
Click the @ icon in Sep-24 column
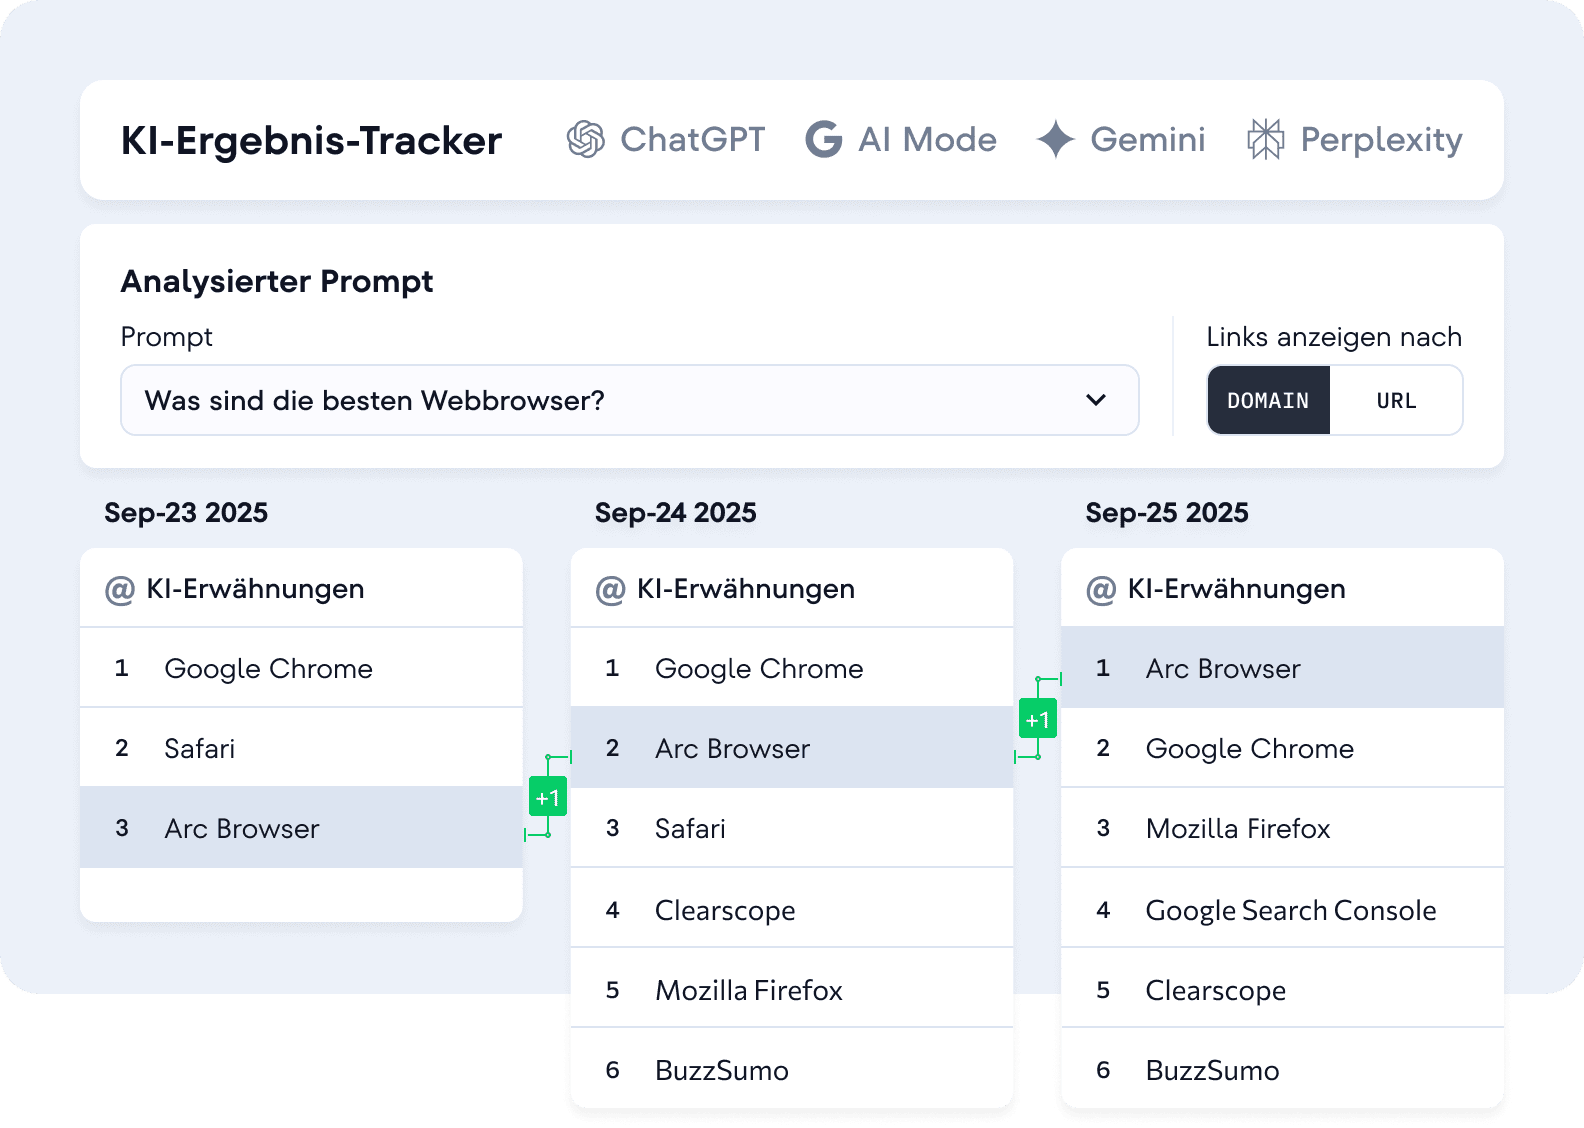(611, 590)
